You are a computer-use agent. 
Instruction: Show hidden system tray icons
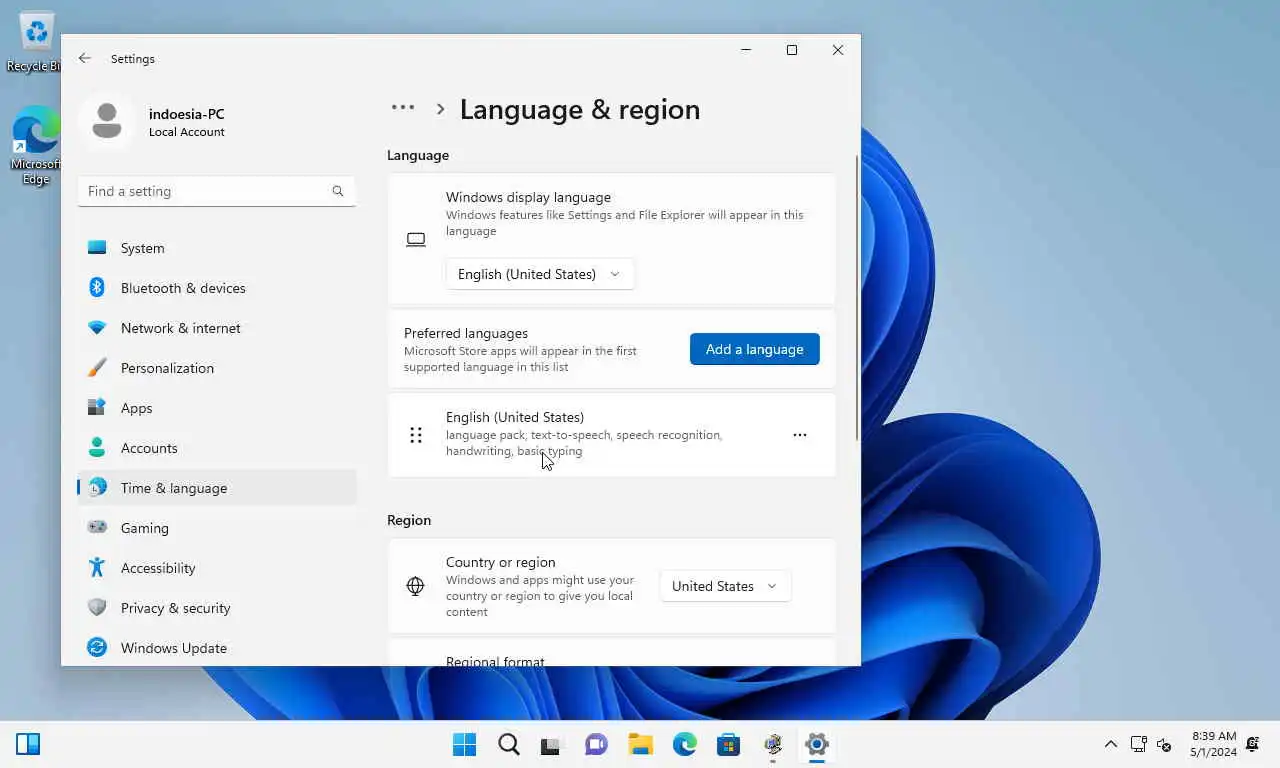pos(1110,744)
